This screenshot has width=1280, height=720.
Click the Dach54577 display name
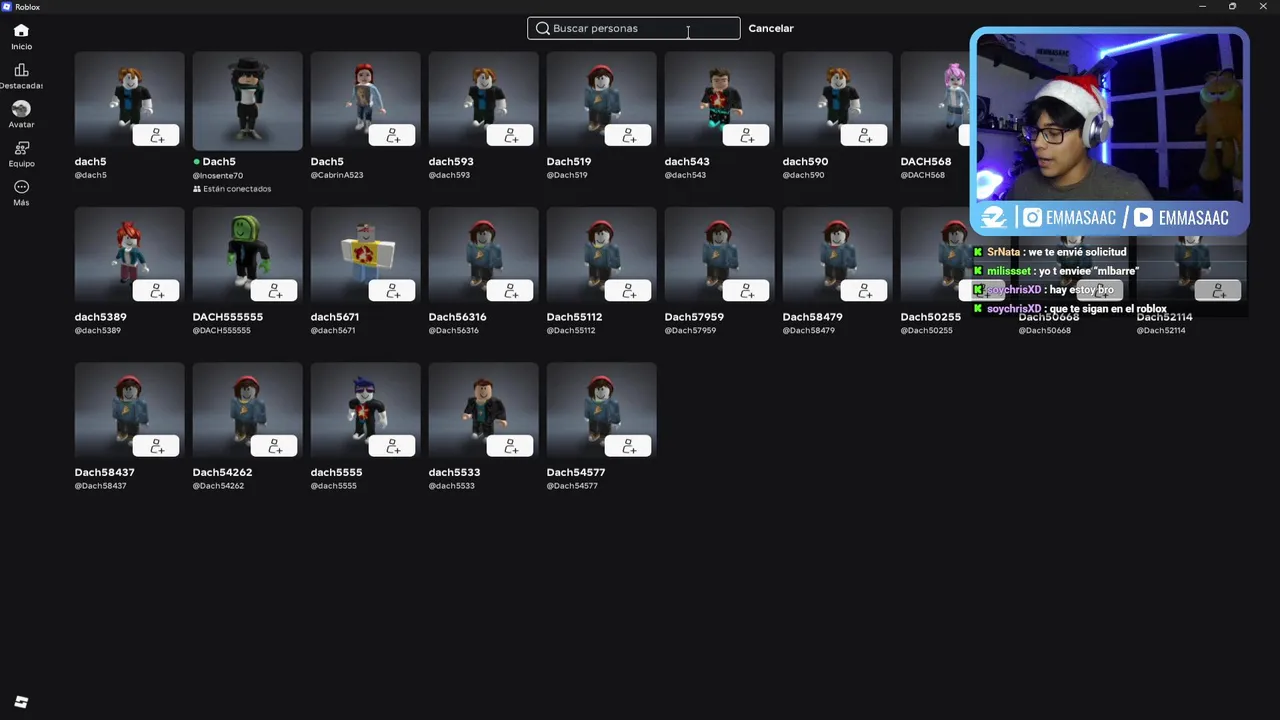click(x=576, y=472)
